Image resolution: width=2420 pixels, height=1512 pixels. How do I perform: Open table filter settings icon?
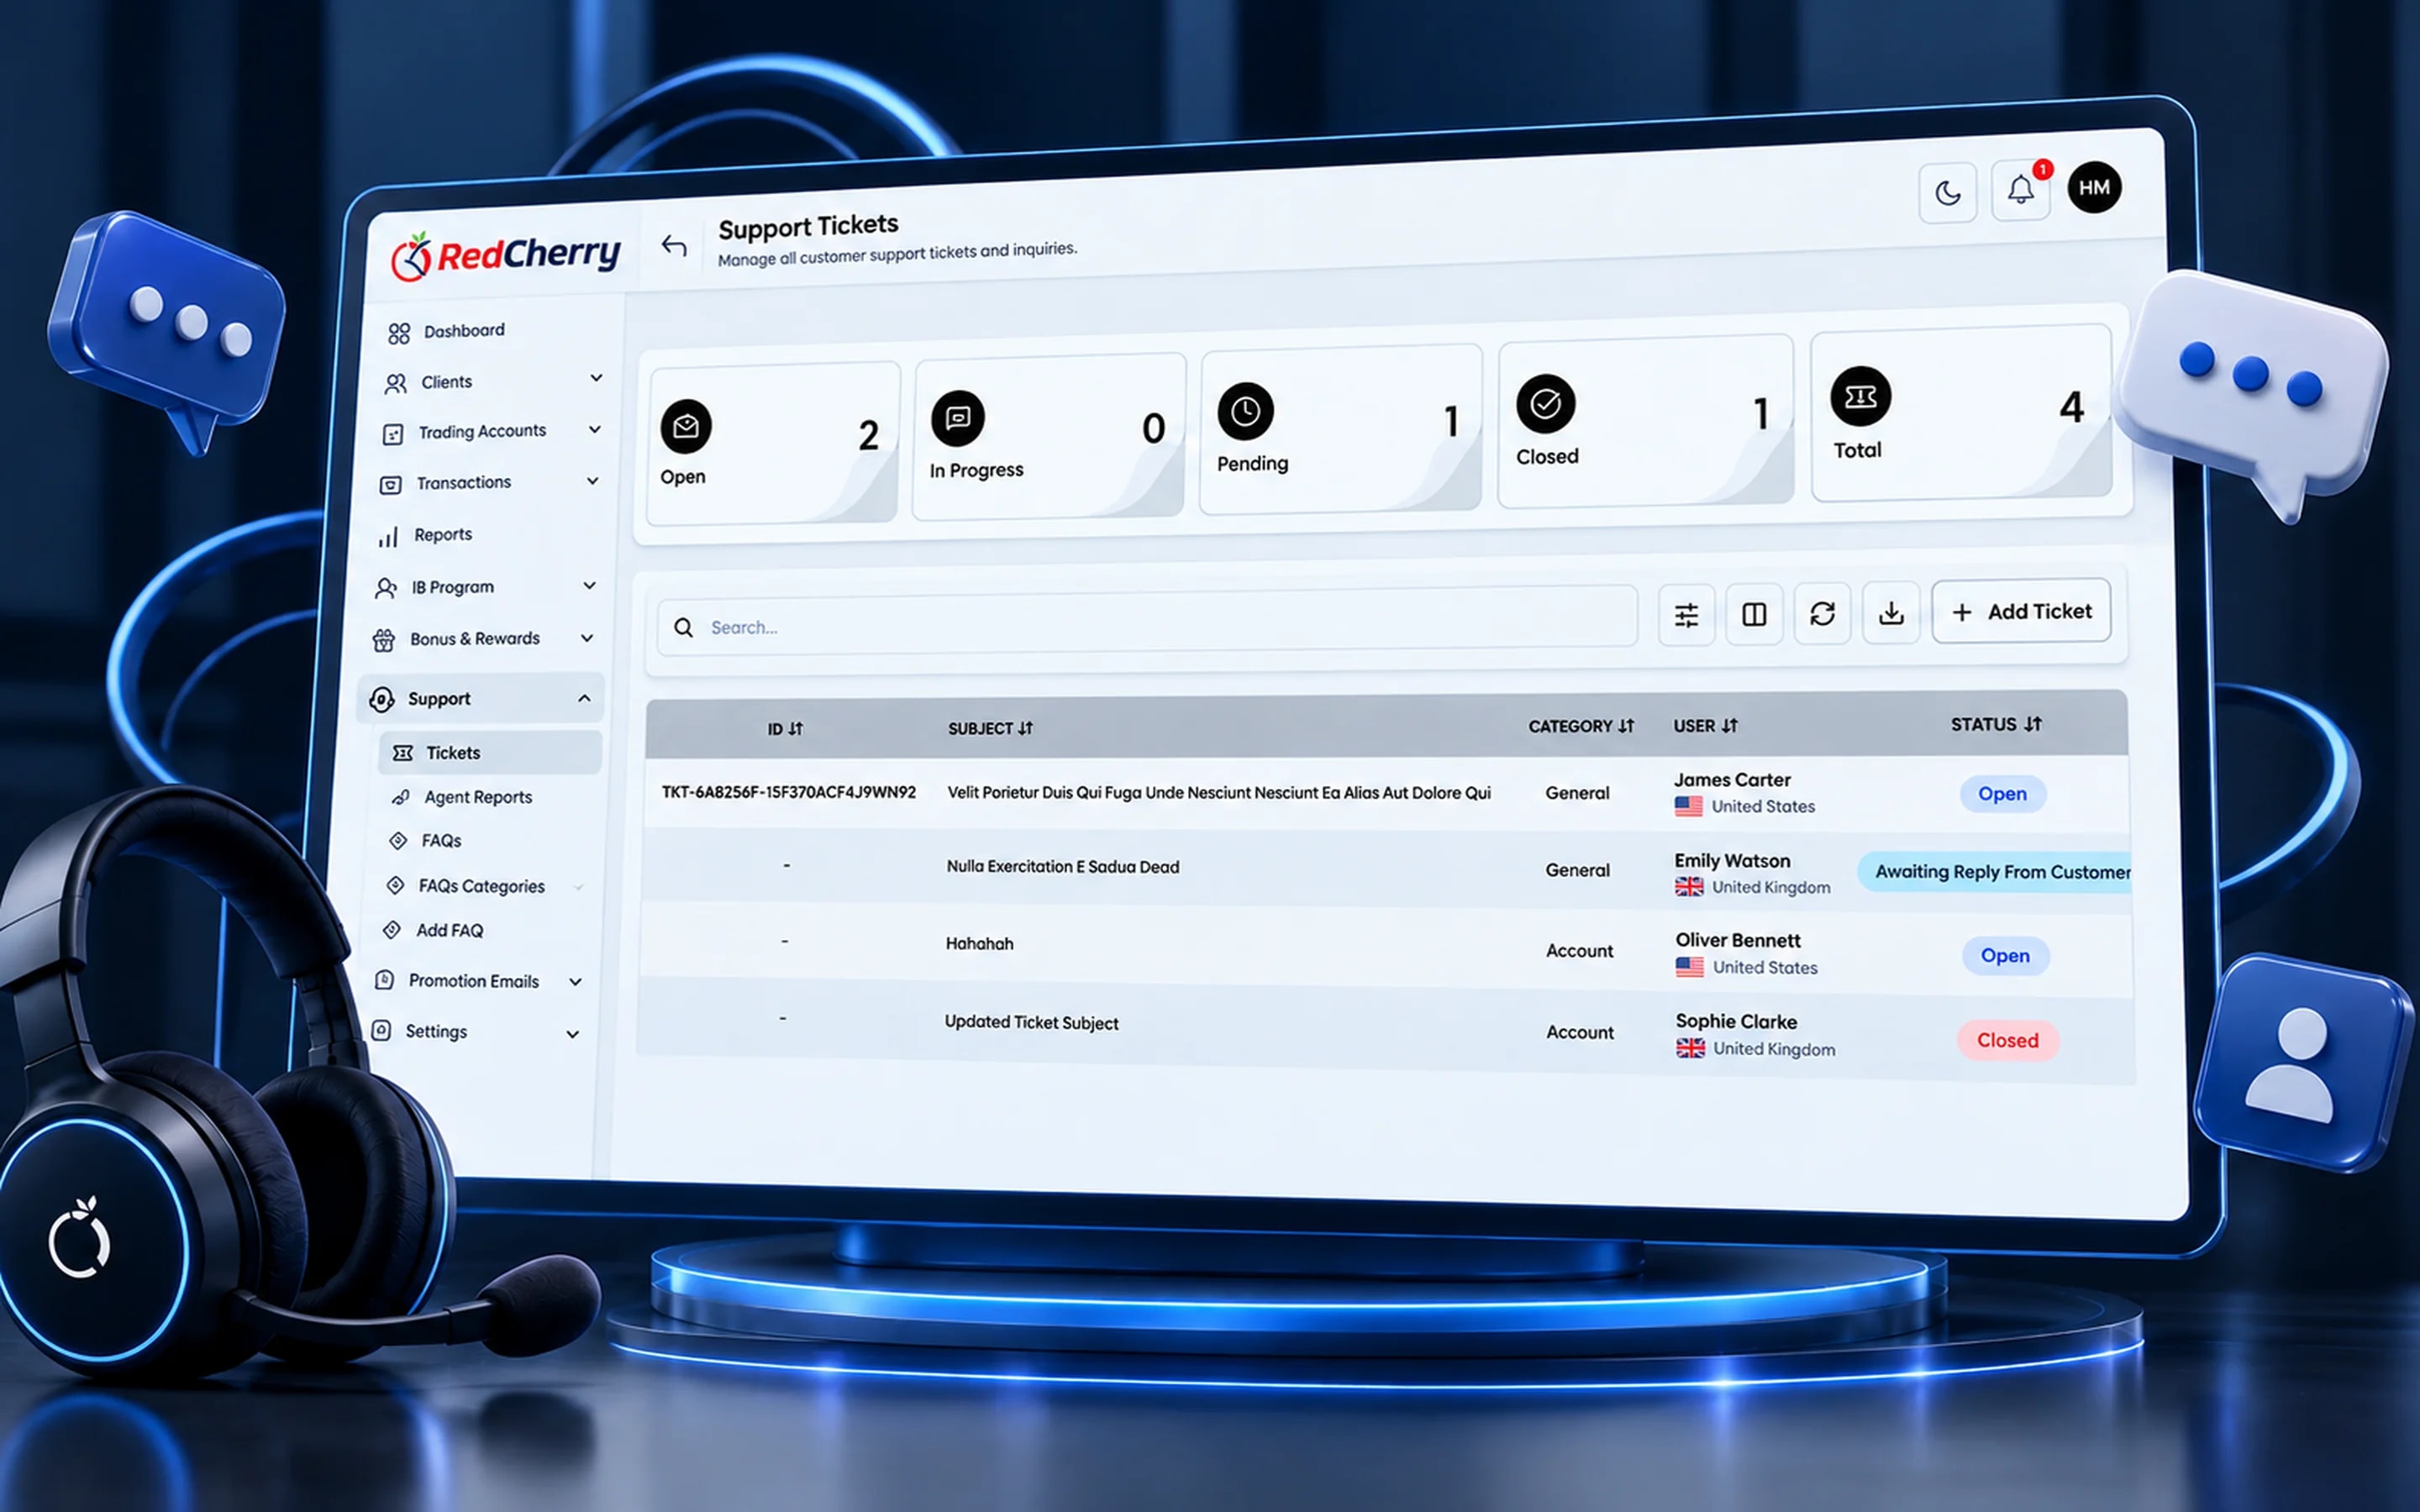1686,615
